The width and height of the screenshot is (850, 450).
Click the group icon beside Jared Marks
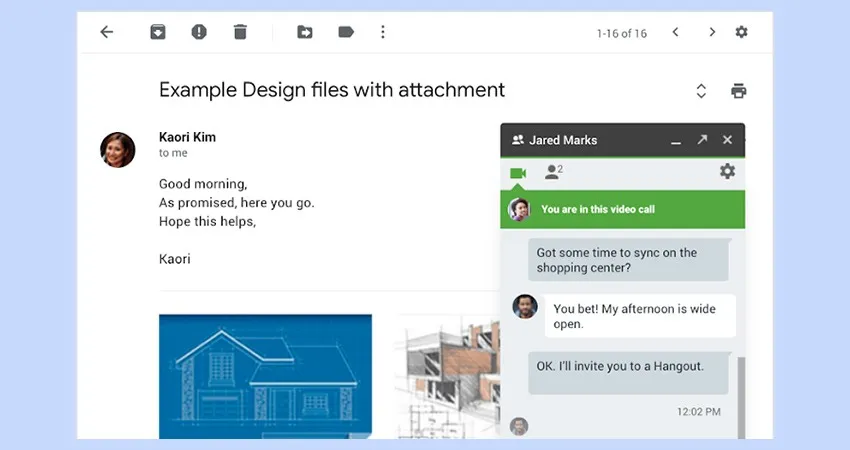(518, 140)
